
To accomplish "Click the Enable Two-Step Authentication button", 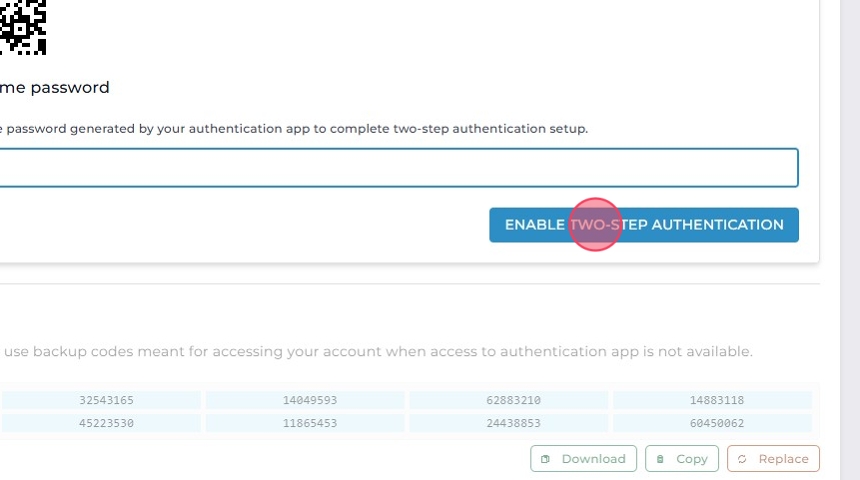I will pos(643,225).
